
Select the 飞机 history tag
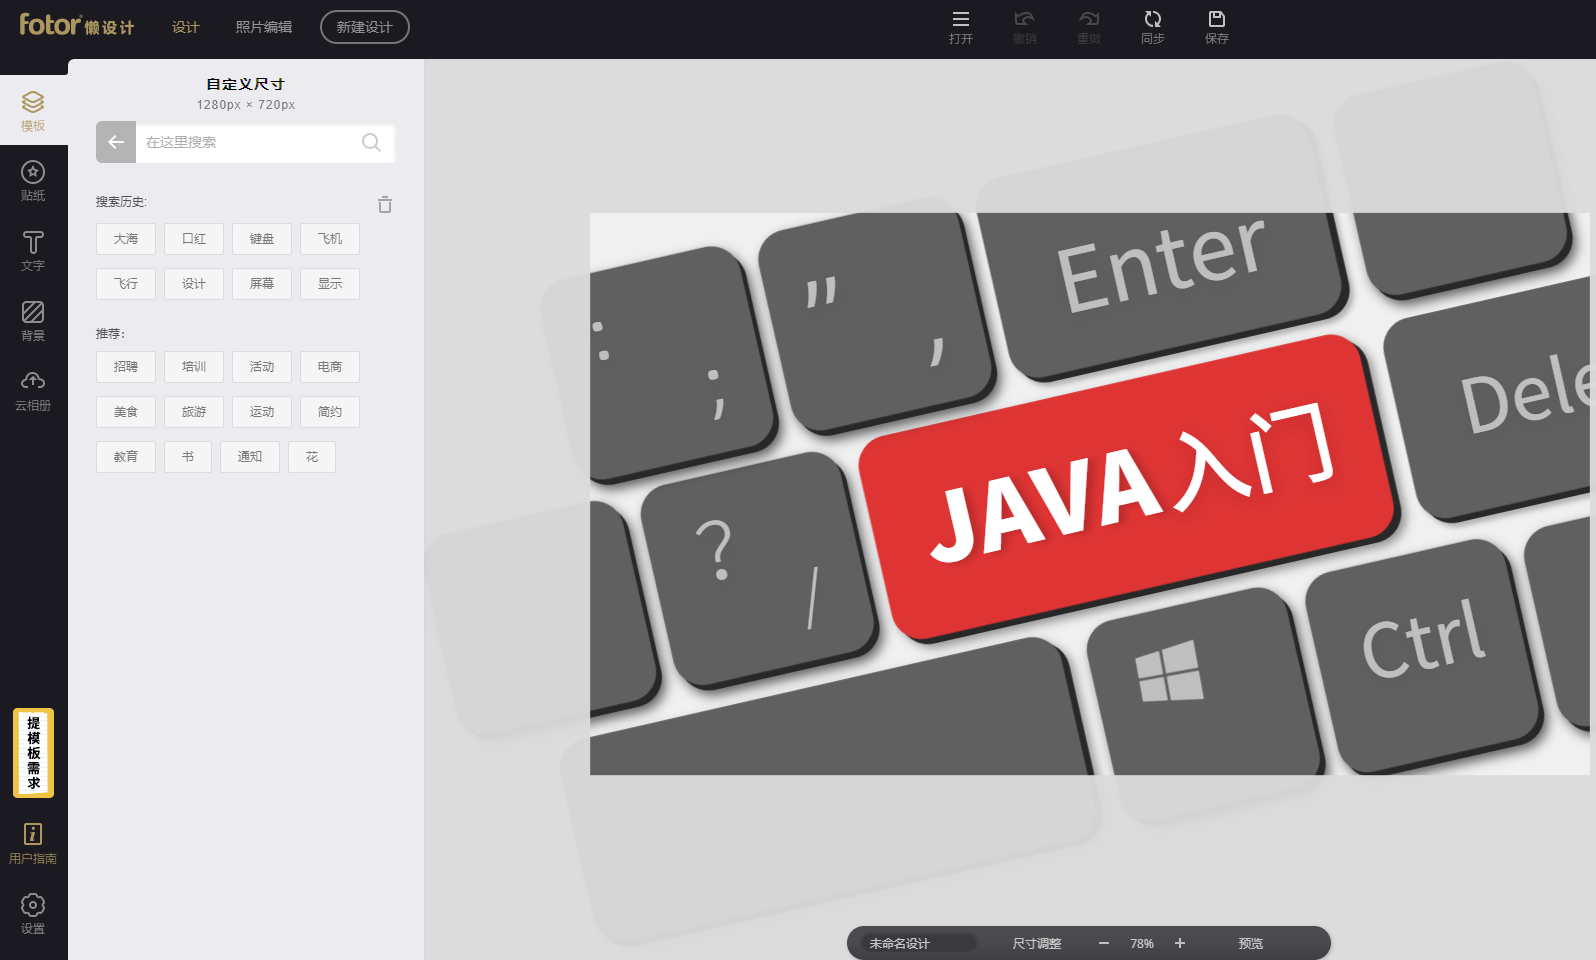pos(330,239)
